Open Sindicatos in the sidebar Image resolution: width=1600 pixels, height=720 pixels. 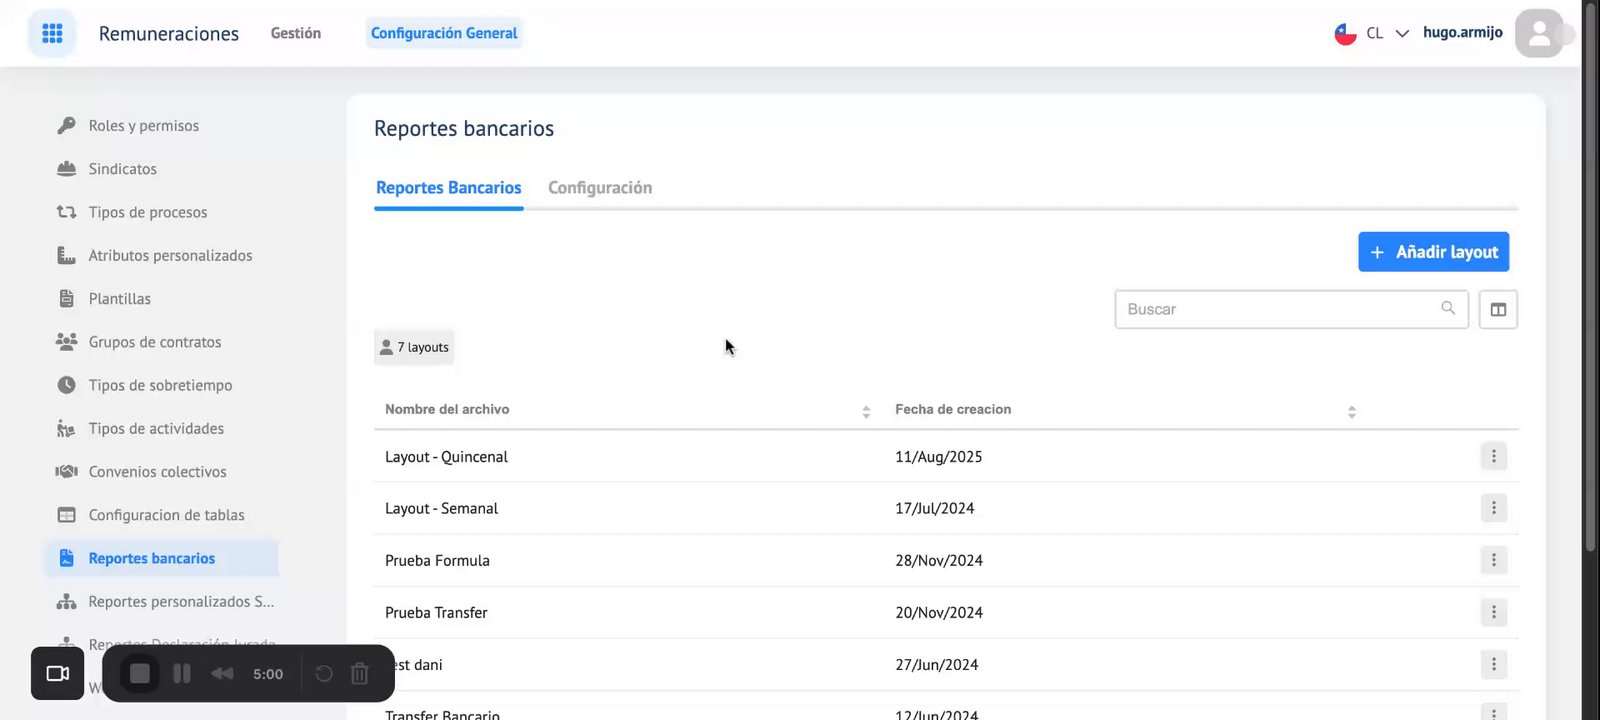pos(122,169)
